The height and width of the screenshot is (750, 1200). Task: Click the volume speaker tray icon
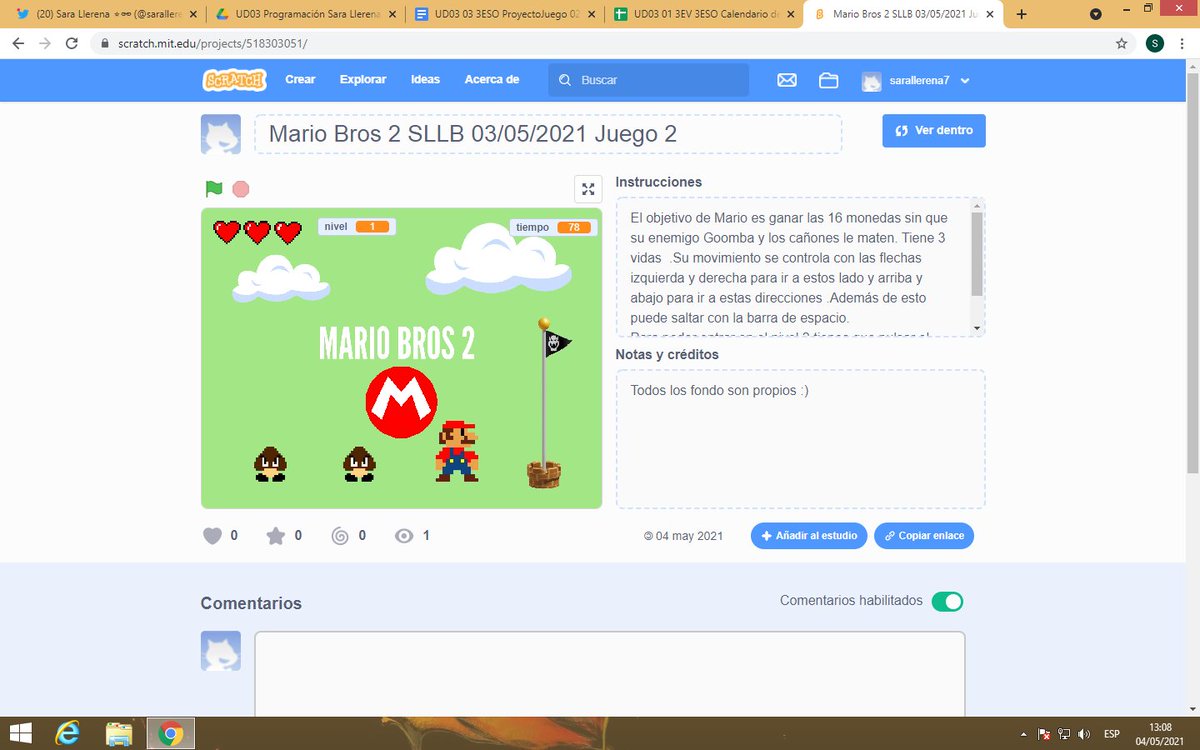[1083, 734]
